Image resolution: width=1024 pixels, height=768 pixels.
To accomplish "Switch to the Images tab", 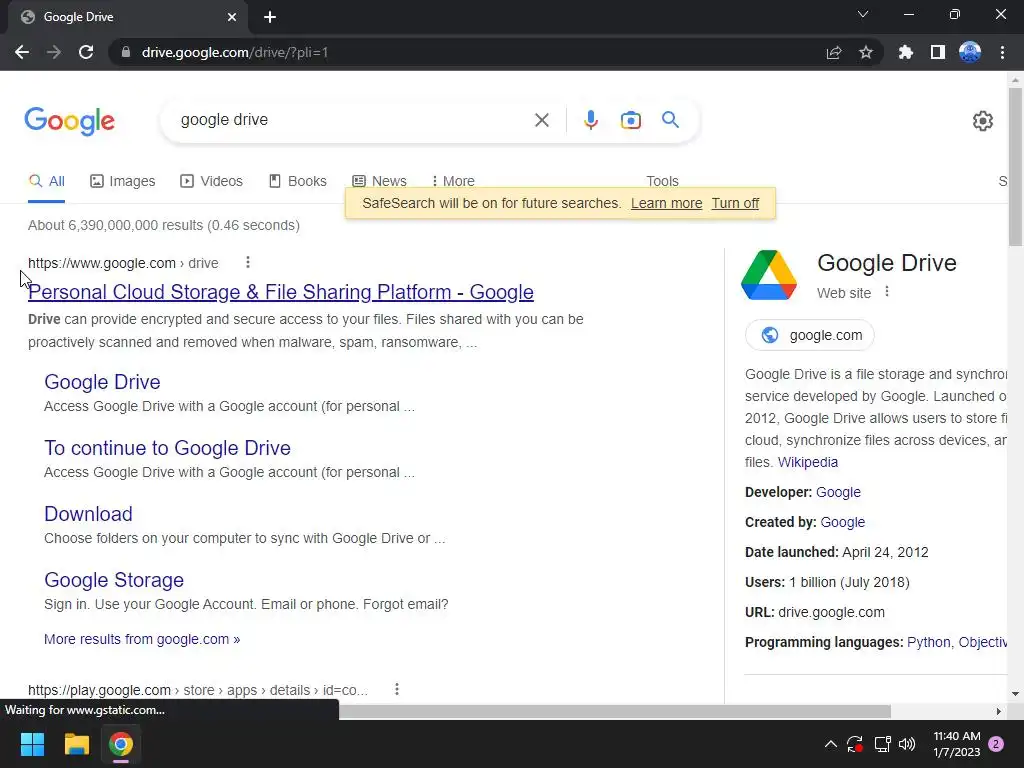I will pyautogui.click(x=123, y=181).
